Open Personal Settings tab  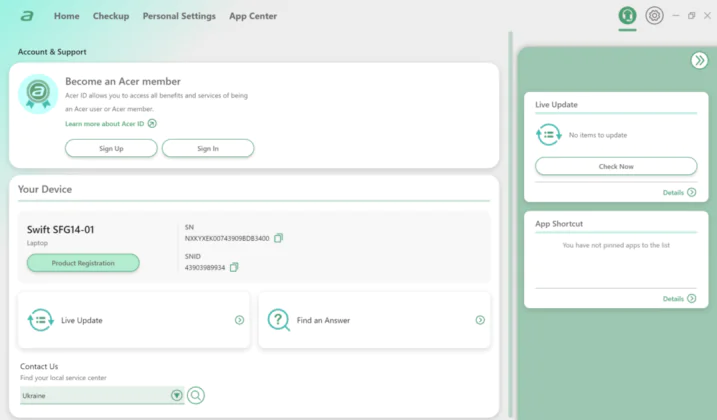coord(179,16)
